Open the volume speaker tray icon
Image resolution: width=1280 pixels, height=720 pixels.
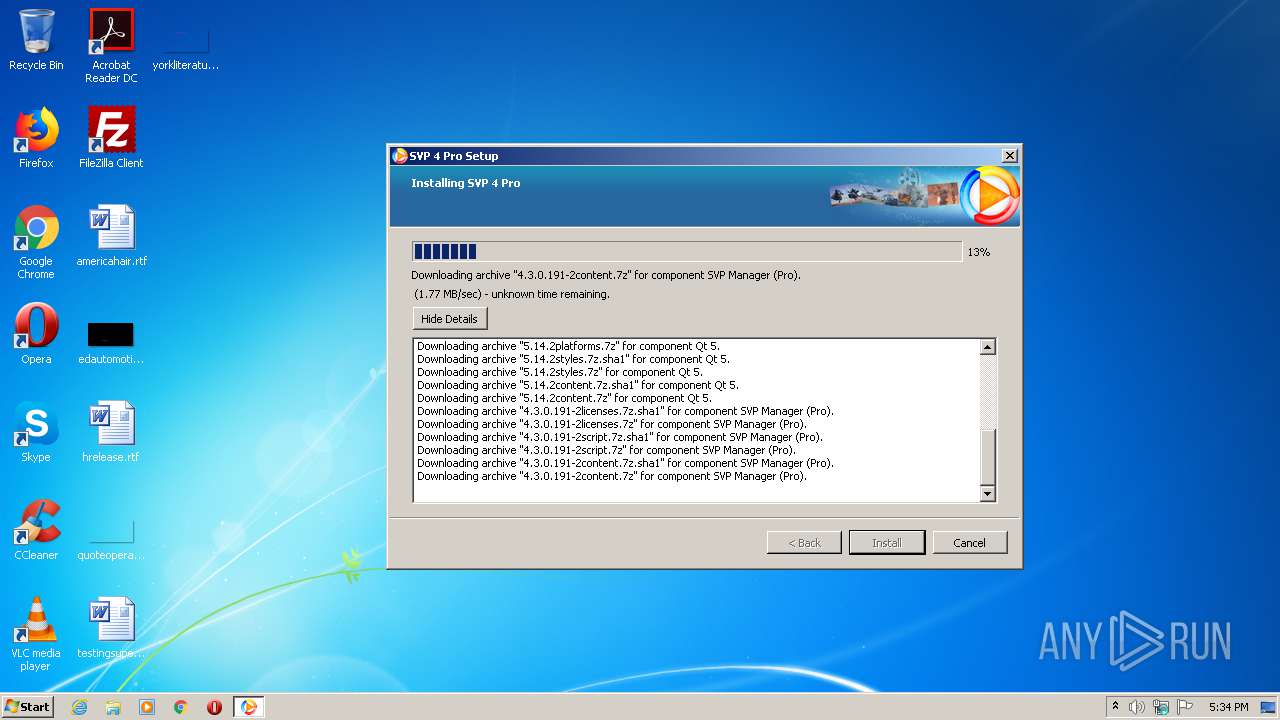pyautogui.click(x=1137, y=707)
